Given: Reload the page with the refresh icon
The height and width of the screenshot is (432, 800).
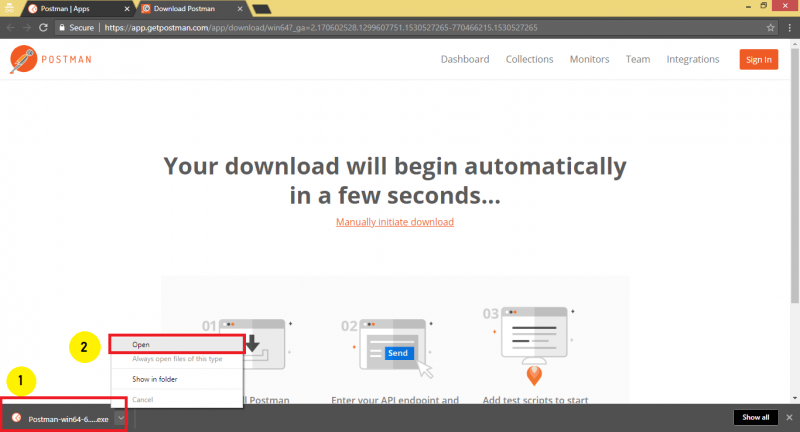Looking at the screenshot, I should click(x=44, y=28).
